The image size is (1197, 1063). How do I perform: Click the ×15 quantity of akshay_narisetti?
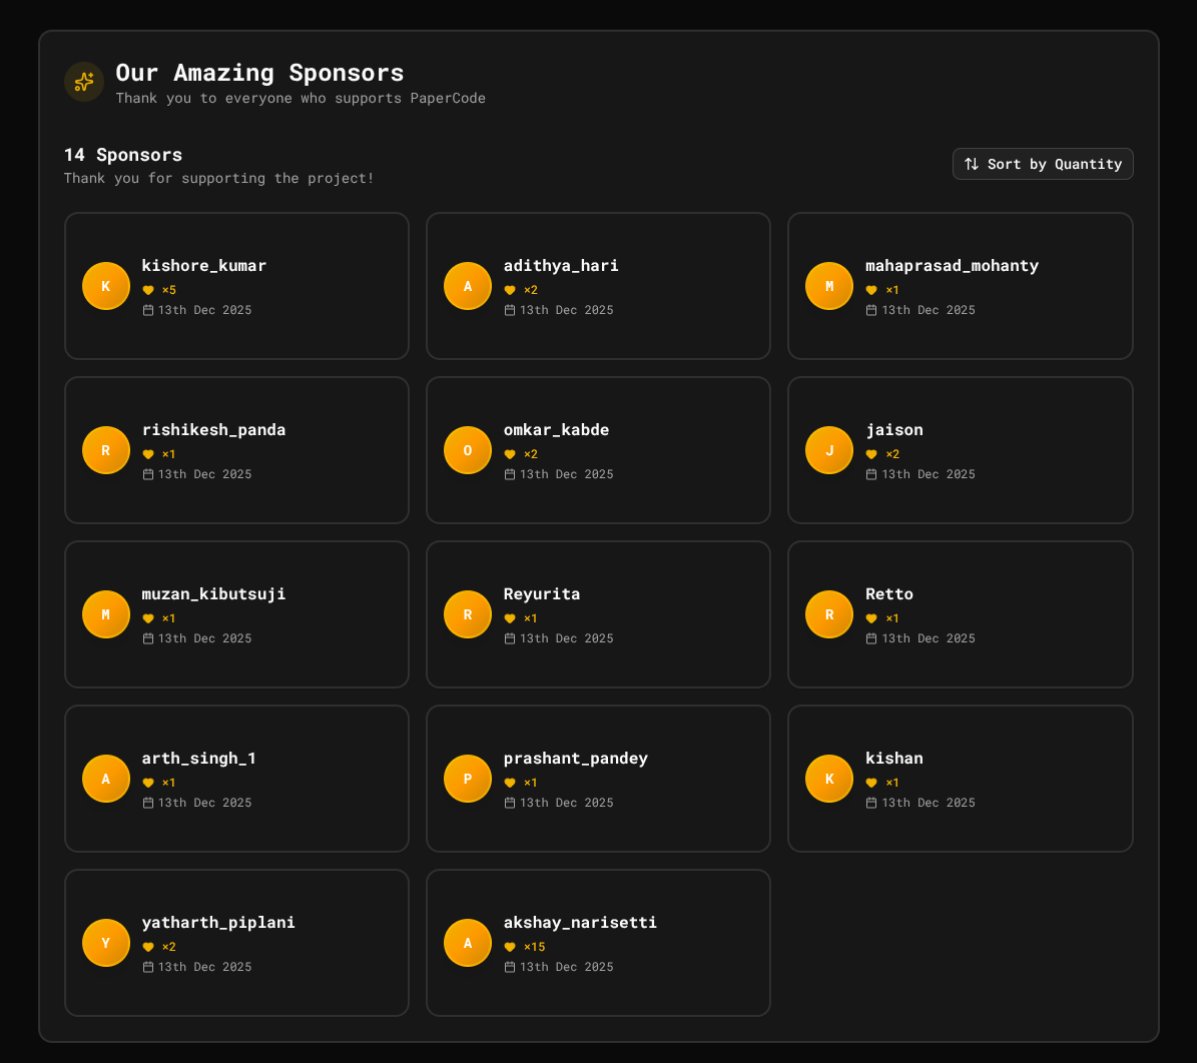(x=534, y=947)
